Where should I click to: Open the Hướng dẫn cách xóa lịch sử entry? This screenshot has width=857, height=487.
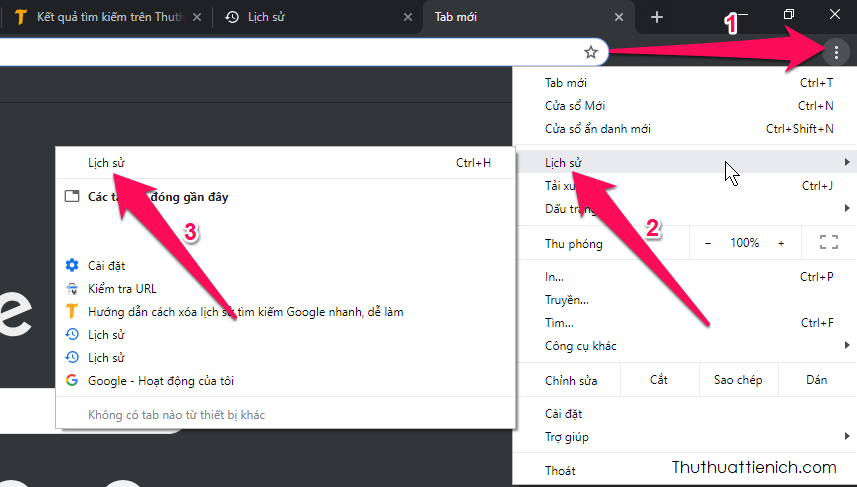245,312
